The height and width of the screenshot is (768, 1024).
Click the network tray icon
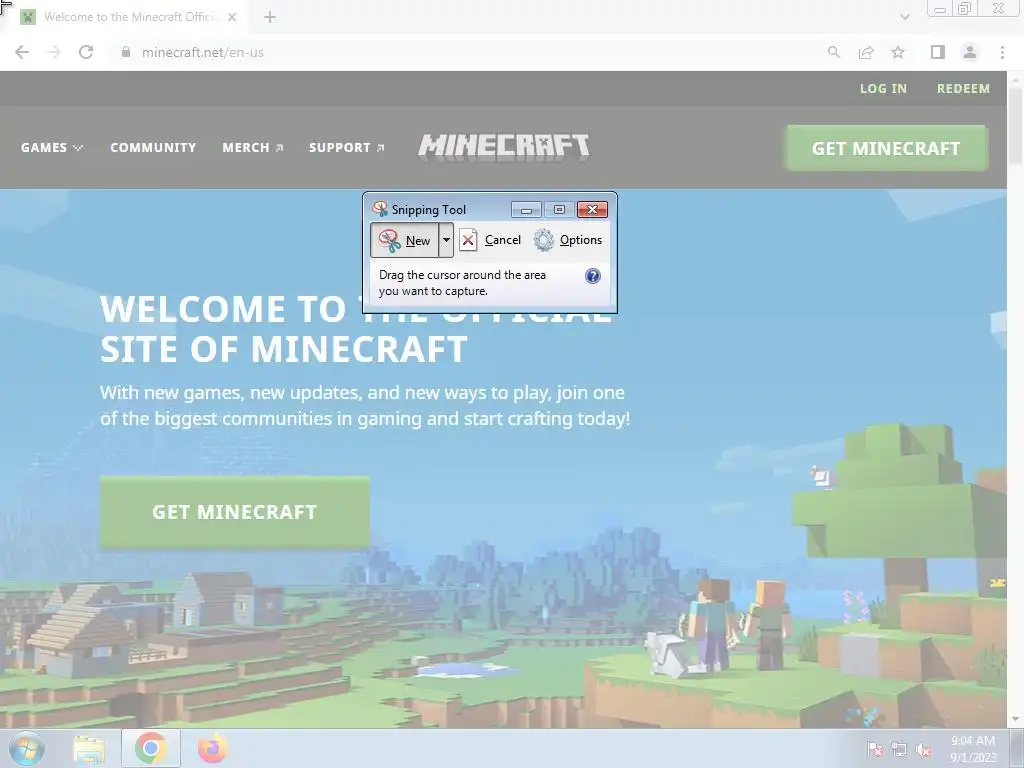[899, 750]
